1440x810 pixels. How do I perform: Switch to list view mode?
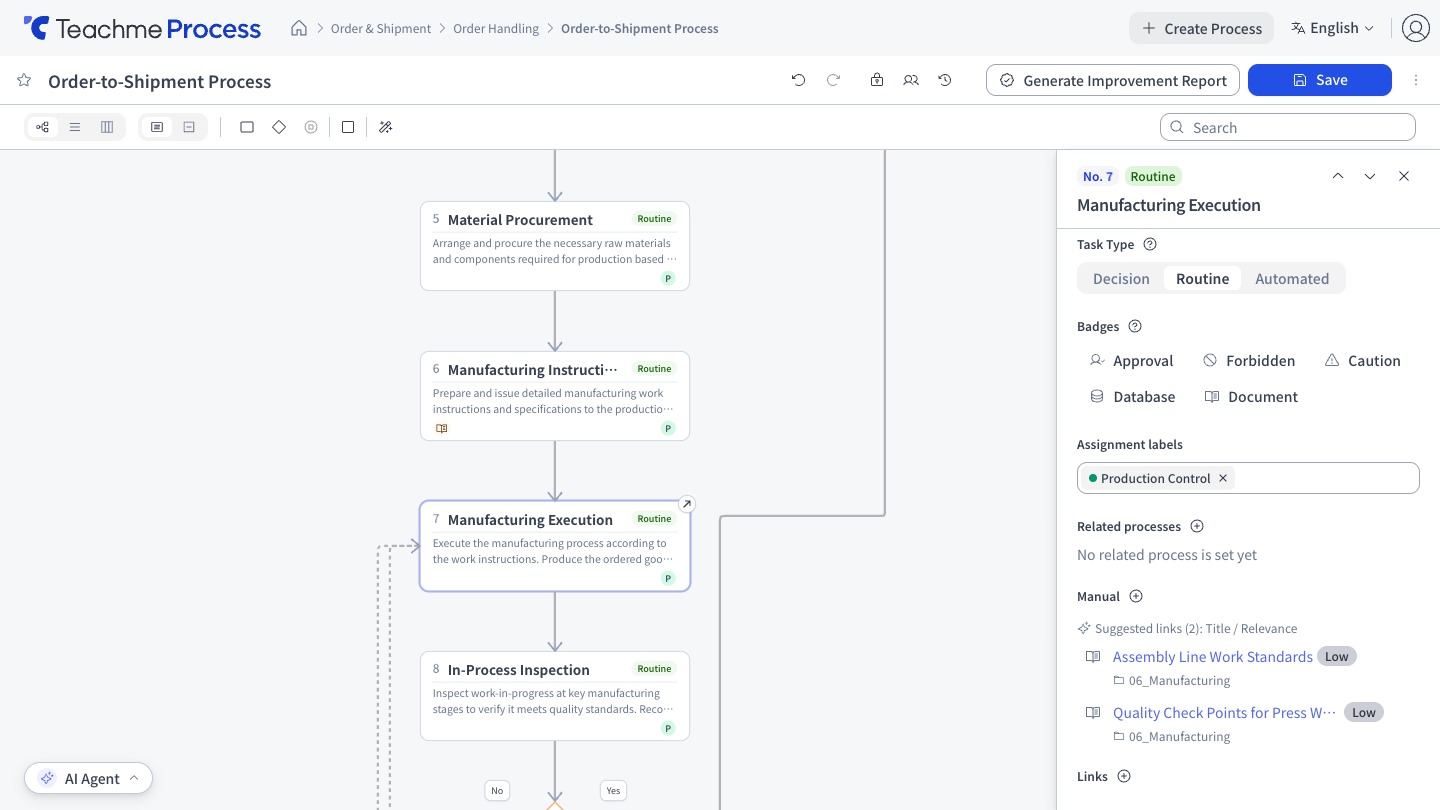[x=75, y=127]
